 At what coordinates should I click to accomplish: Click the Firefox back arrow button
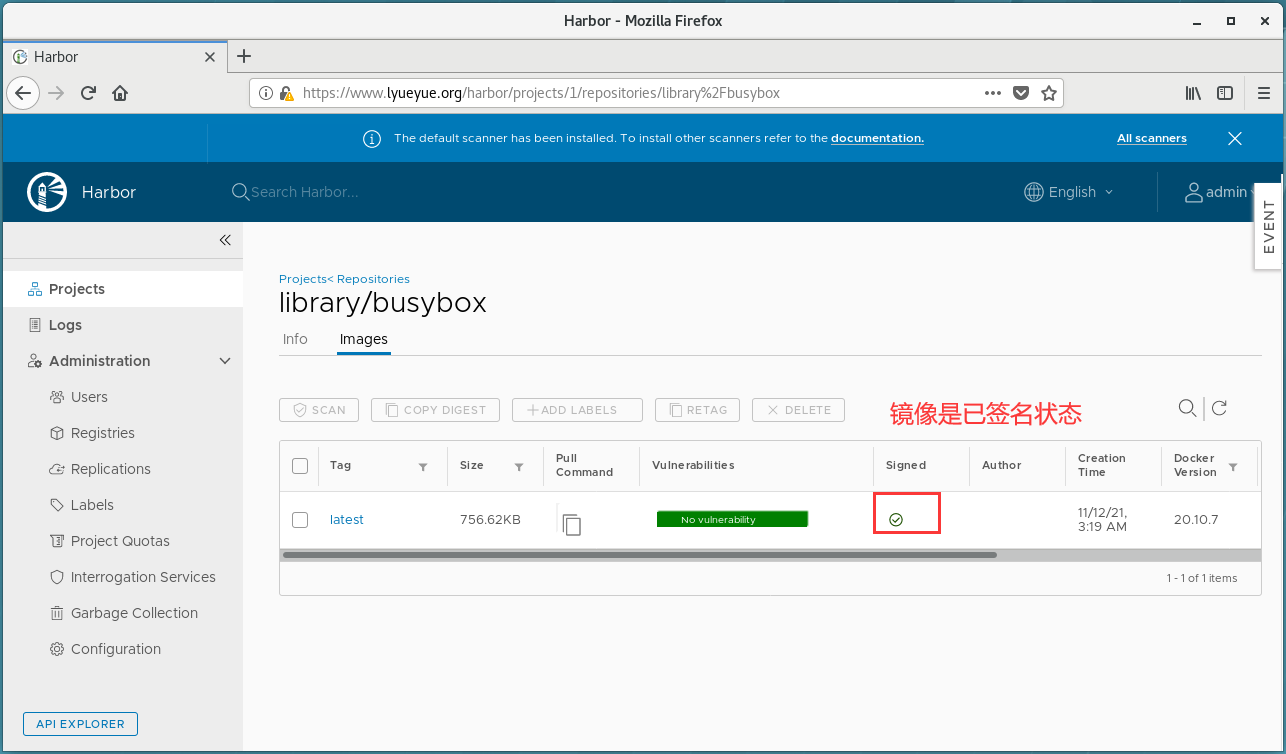(x=22, y=93)
